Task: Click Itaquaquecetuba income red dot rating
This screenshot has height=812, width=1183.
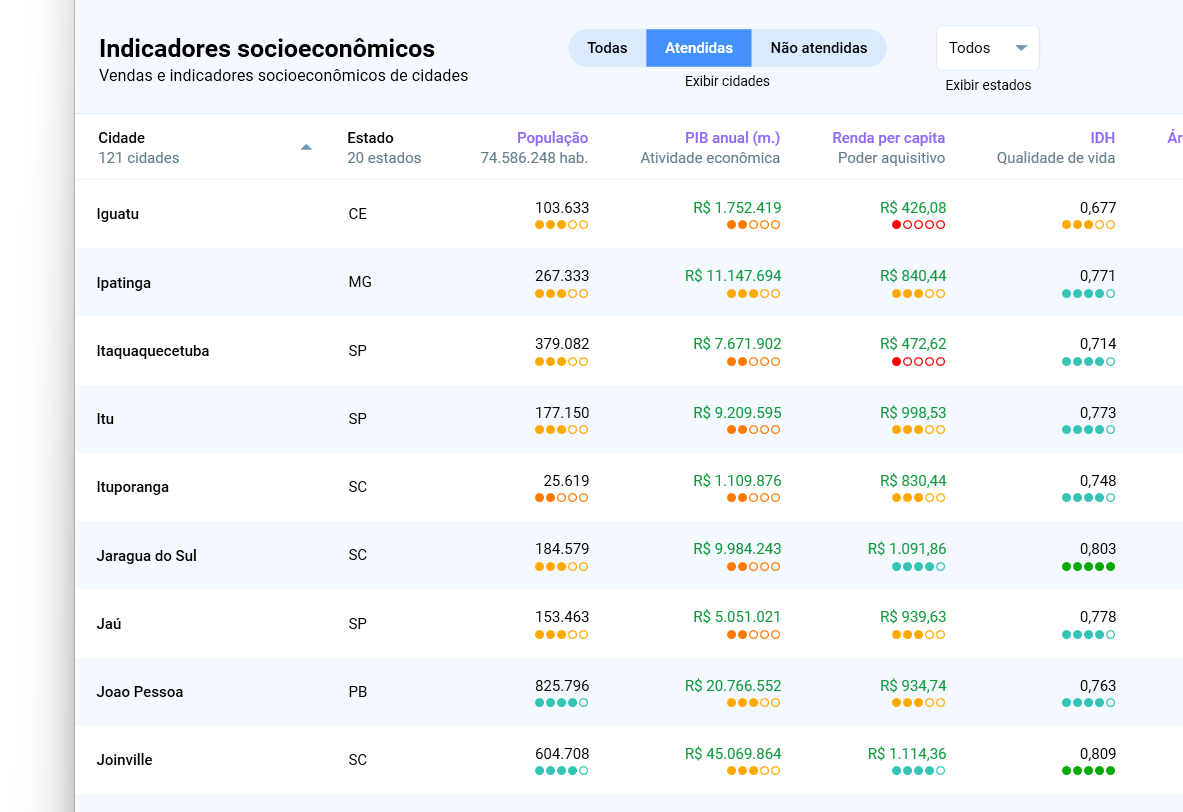Action: pyautogui.click(x=918, y=361)
